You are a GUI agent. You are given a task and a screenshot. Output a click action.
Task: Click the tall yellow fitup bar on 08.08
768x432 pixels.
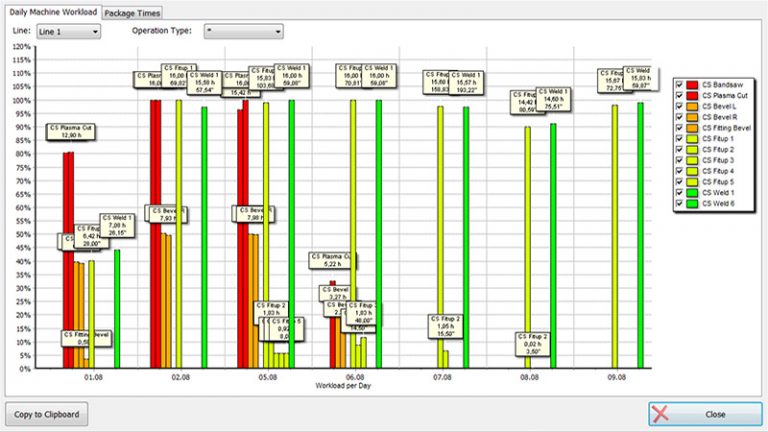click(x=528, y=247)
